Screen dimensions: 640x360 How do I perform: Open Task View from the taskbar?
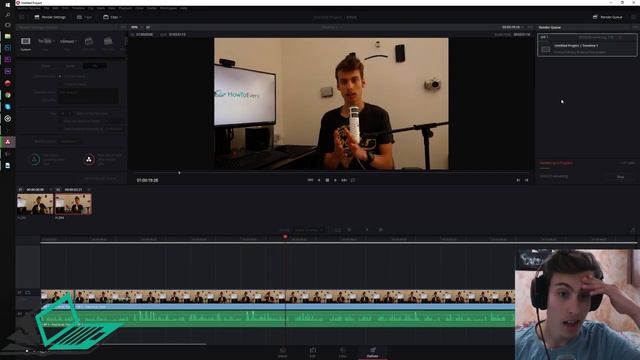pyautogui.click(x=7, y=25)
